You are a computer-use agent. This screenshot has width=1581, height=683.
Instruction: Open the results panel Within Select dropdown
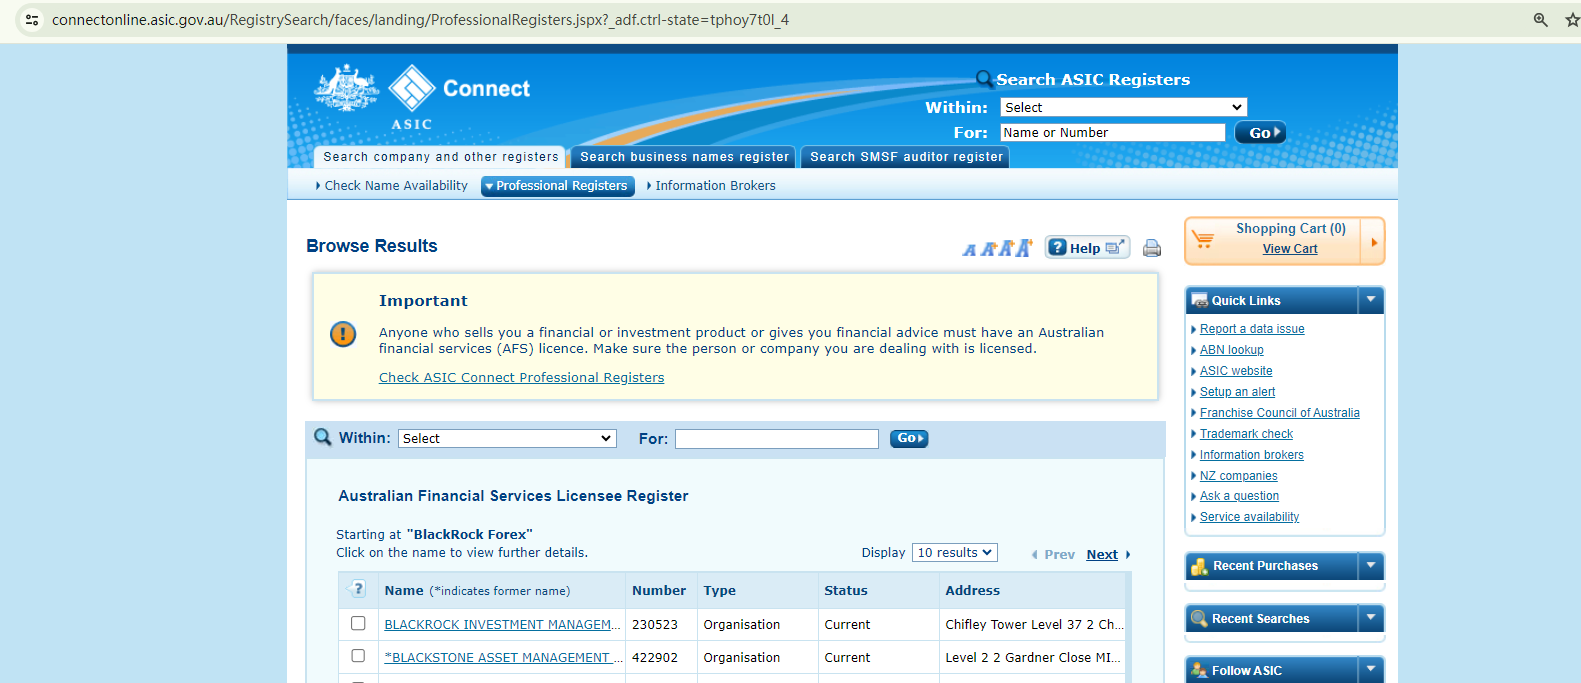click(x=507, y=438)
